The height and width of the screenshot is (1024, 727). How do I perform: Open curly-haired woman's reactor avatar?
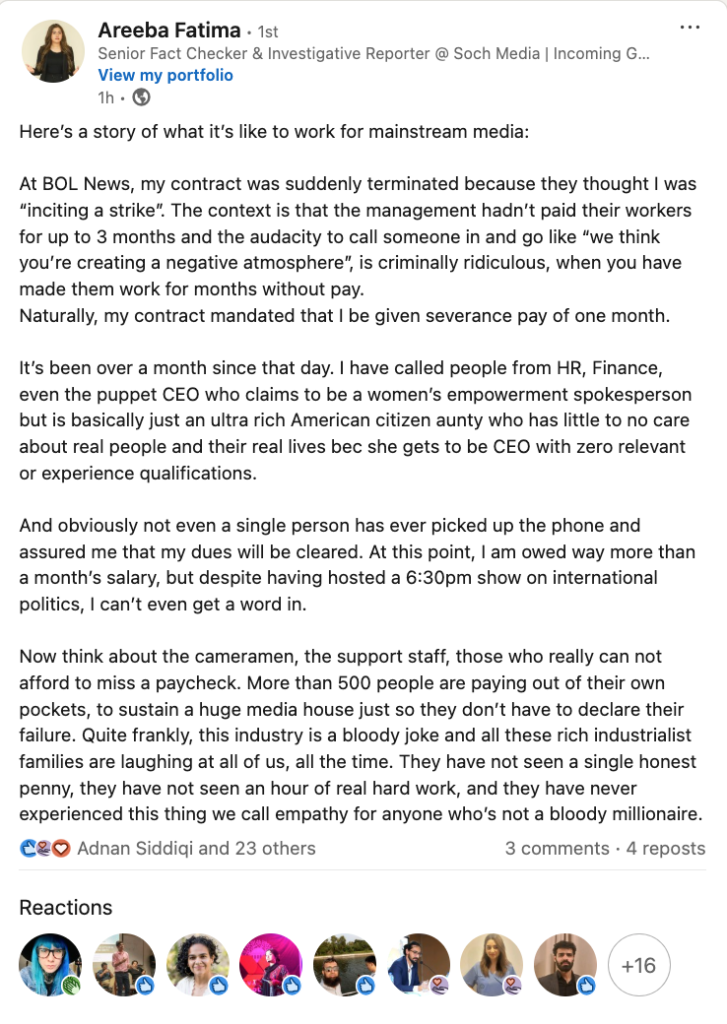pos(197,965)
